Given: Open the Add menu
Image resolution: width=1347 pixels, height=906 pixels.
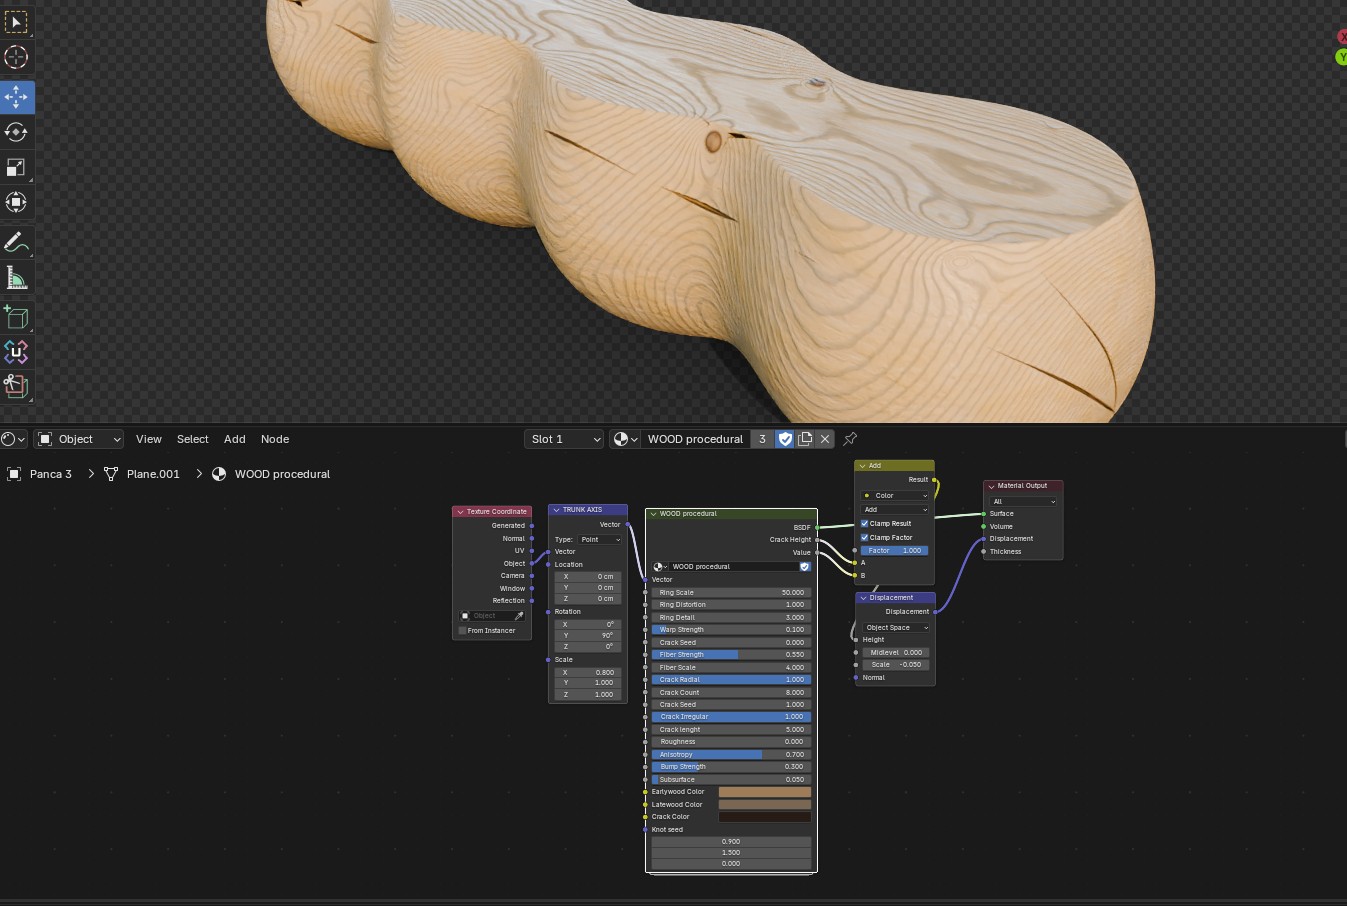Looking at the screenshot, I should coord(235,439).
